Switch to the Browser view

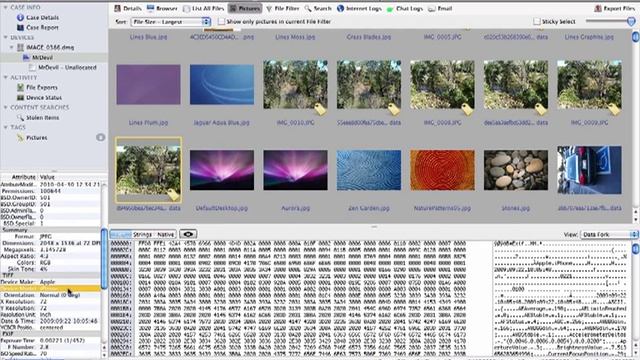(162, 8)
